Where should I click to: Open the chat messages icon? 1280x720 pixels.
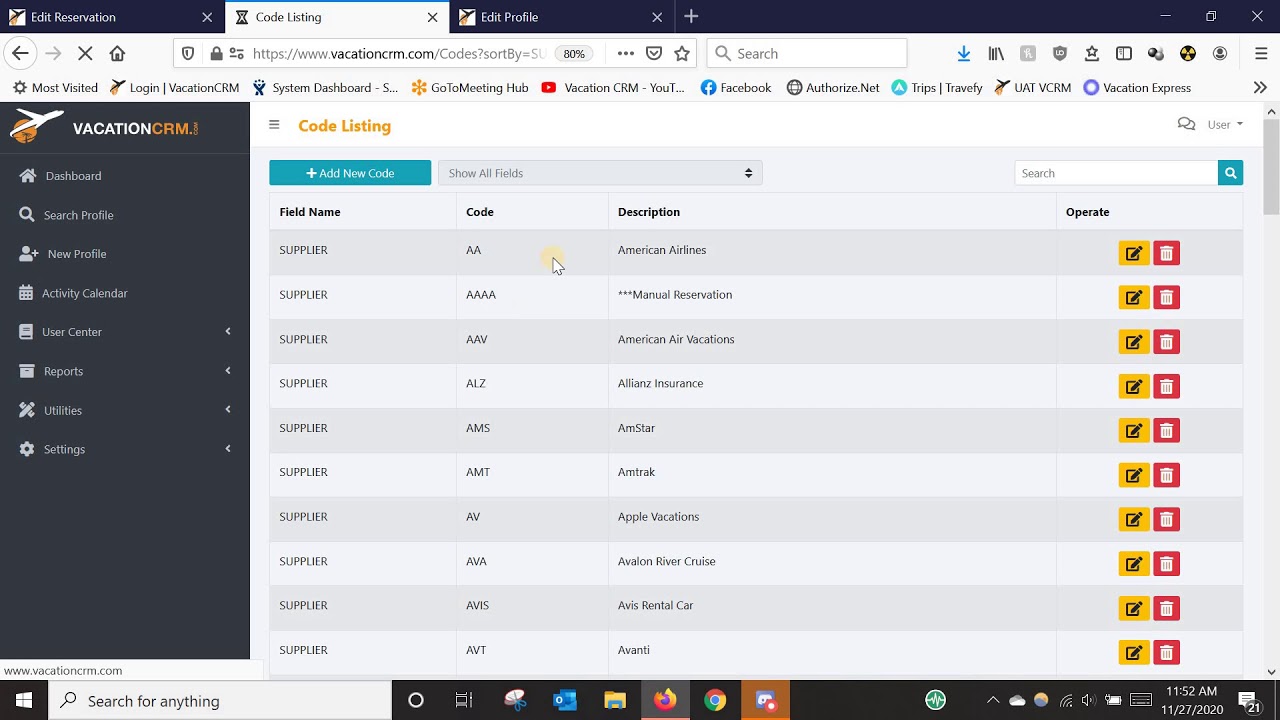pos(1186,125)
